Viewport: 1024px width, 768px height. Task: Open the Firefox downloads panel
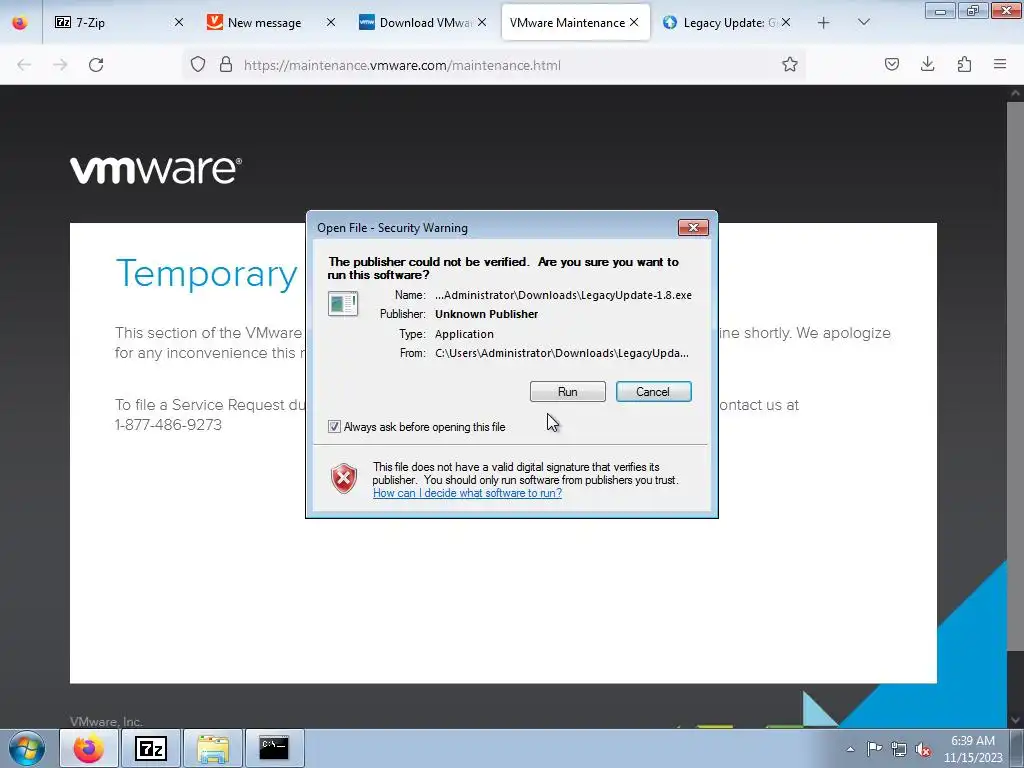click(927, 64)
